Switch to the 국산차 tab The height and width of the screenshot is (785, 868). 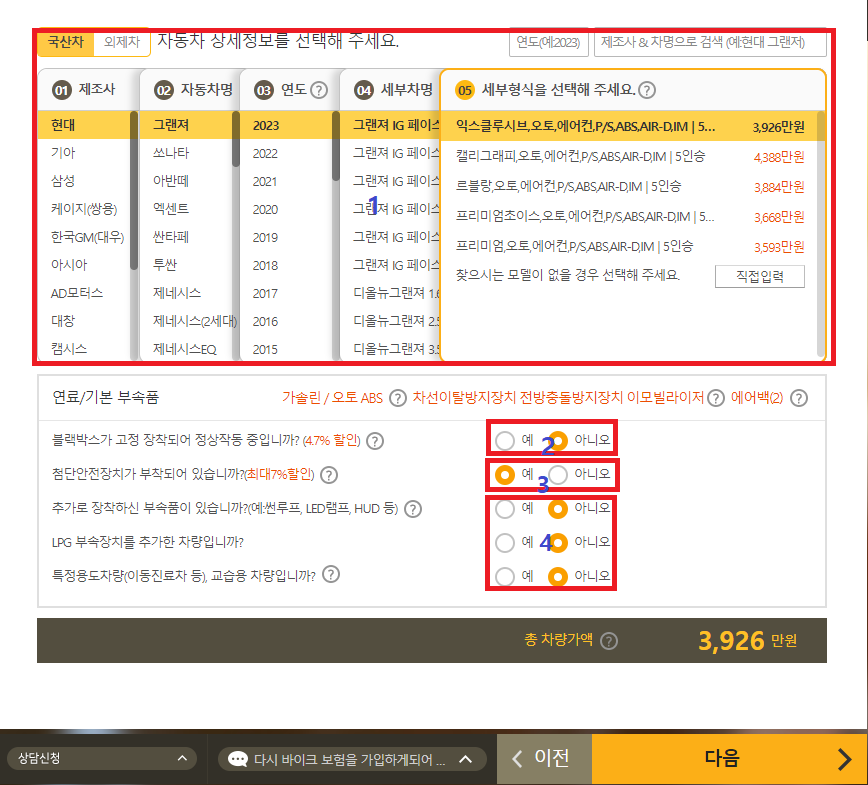pos(66,42)
